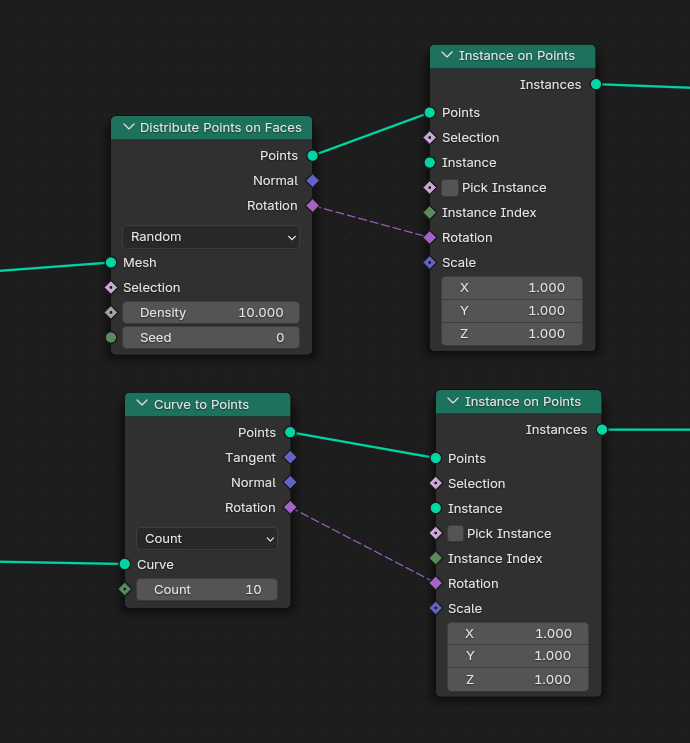The width and height of the screenshot is (690, 743).
Task: Click Points output socket of Distribute Points
Action: pos(312,155)
